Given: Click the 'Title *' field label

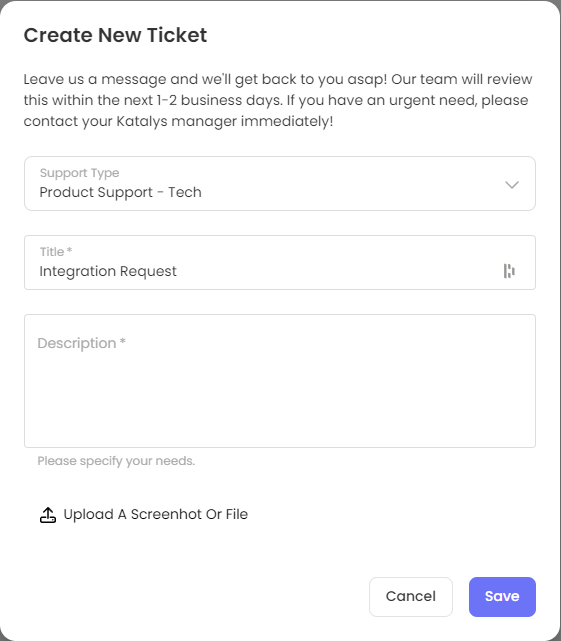Looking at the screenshot, I should coord(56,251).
